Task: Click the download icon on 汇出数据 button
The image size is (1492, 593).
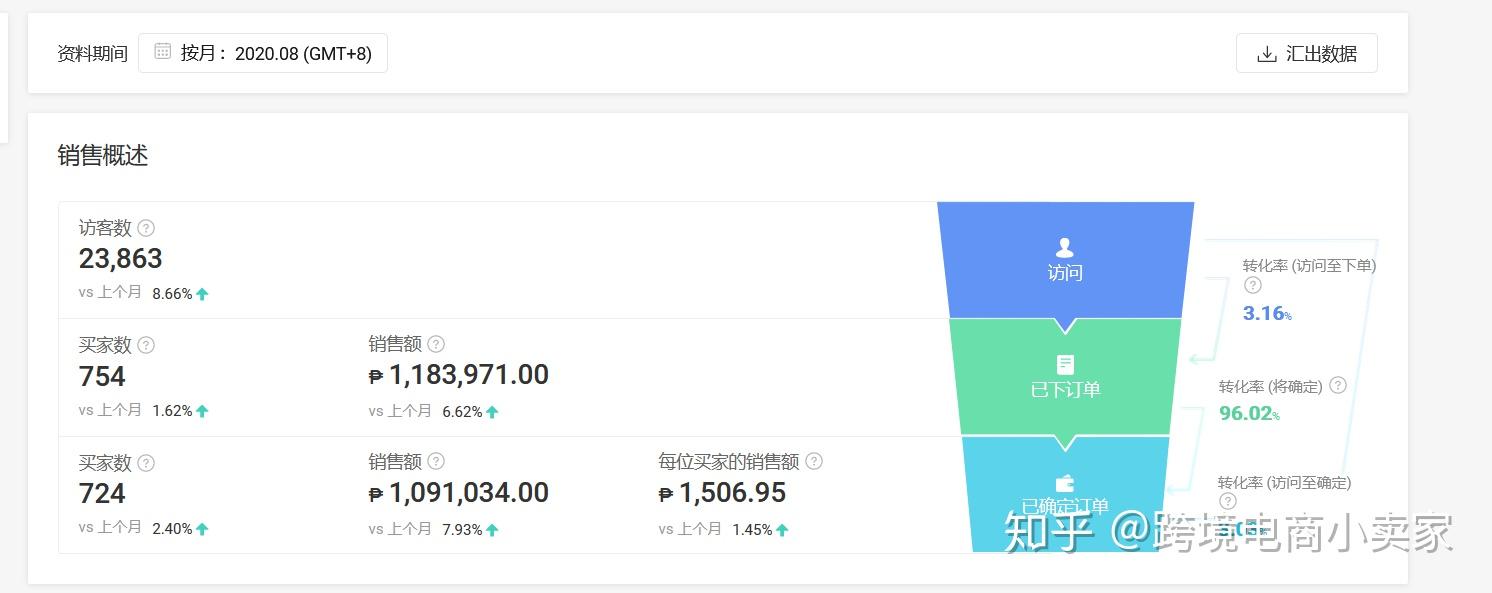Action: [1267, 53]
